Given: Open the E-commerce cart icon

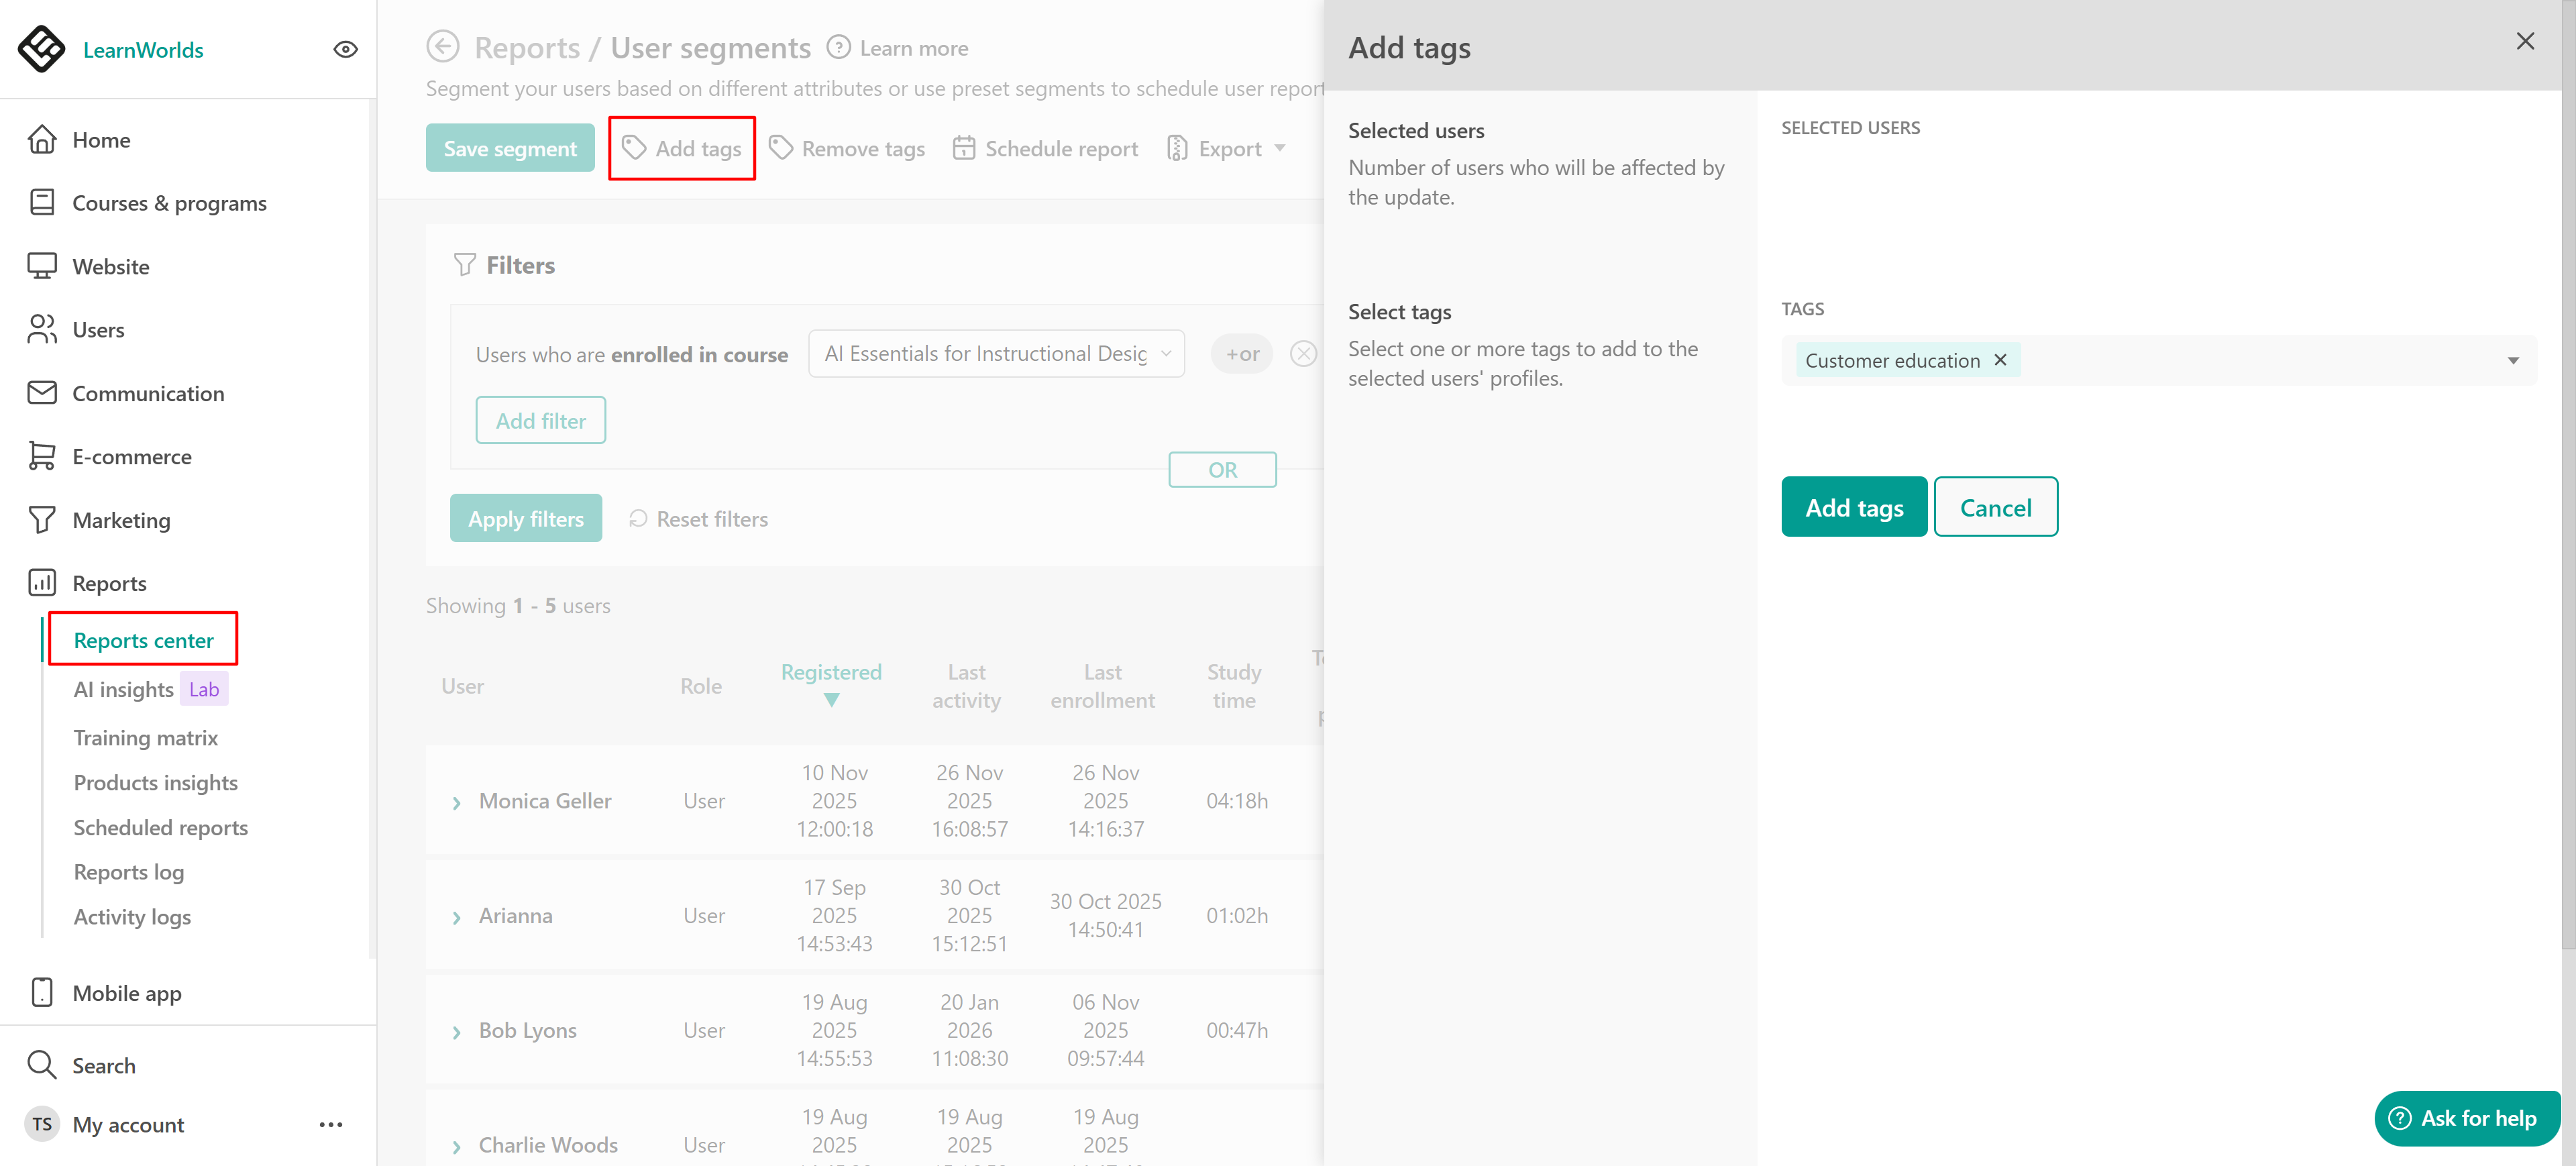Looking at the screenshot, I should [41, 456].
